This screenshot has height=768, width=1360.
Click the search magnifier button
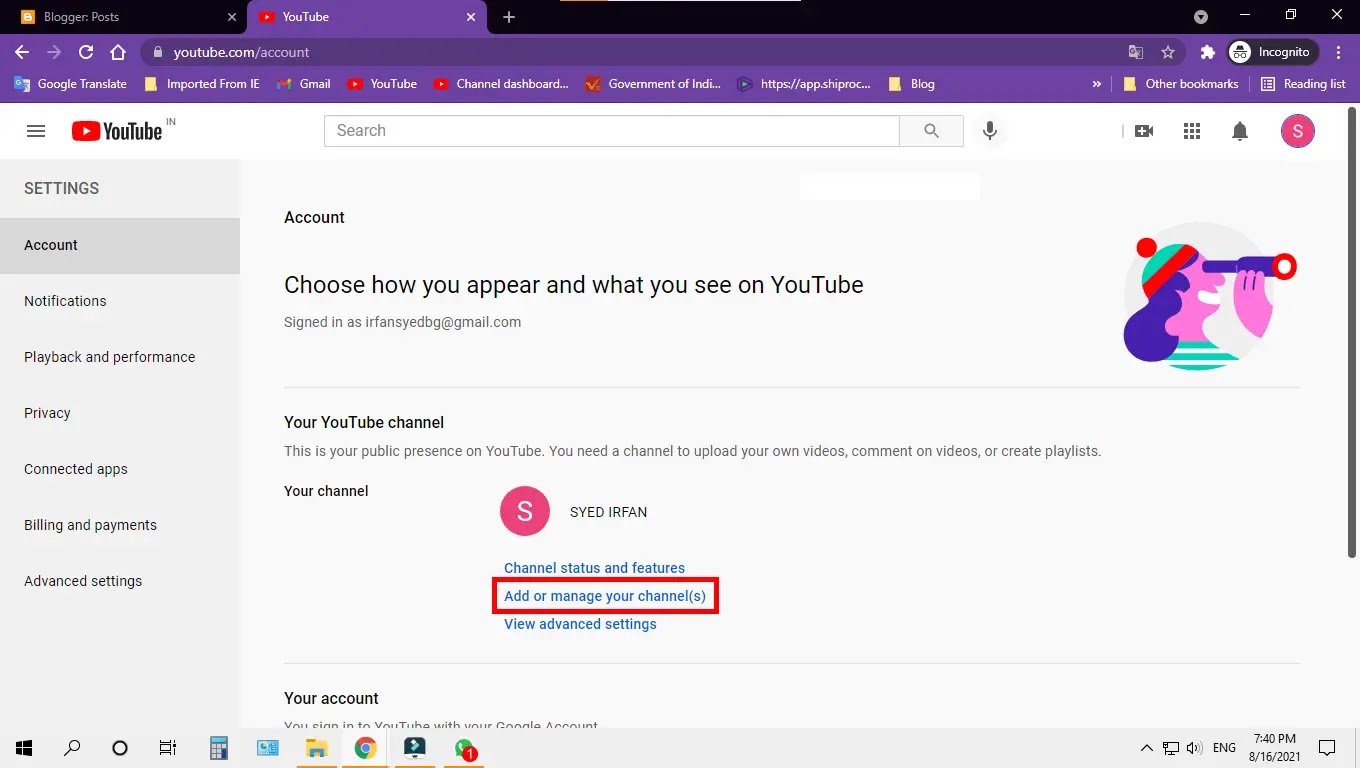pos(931,131)
